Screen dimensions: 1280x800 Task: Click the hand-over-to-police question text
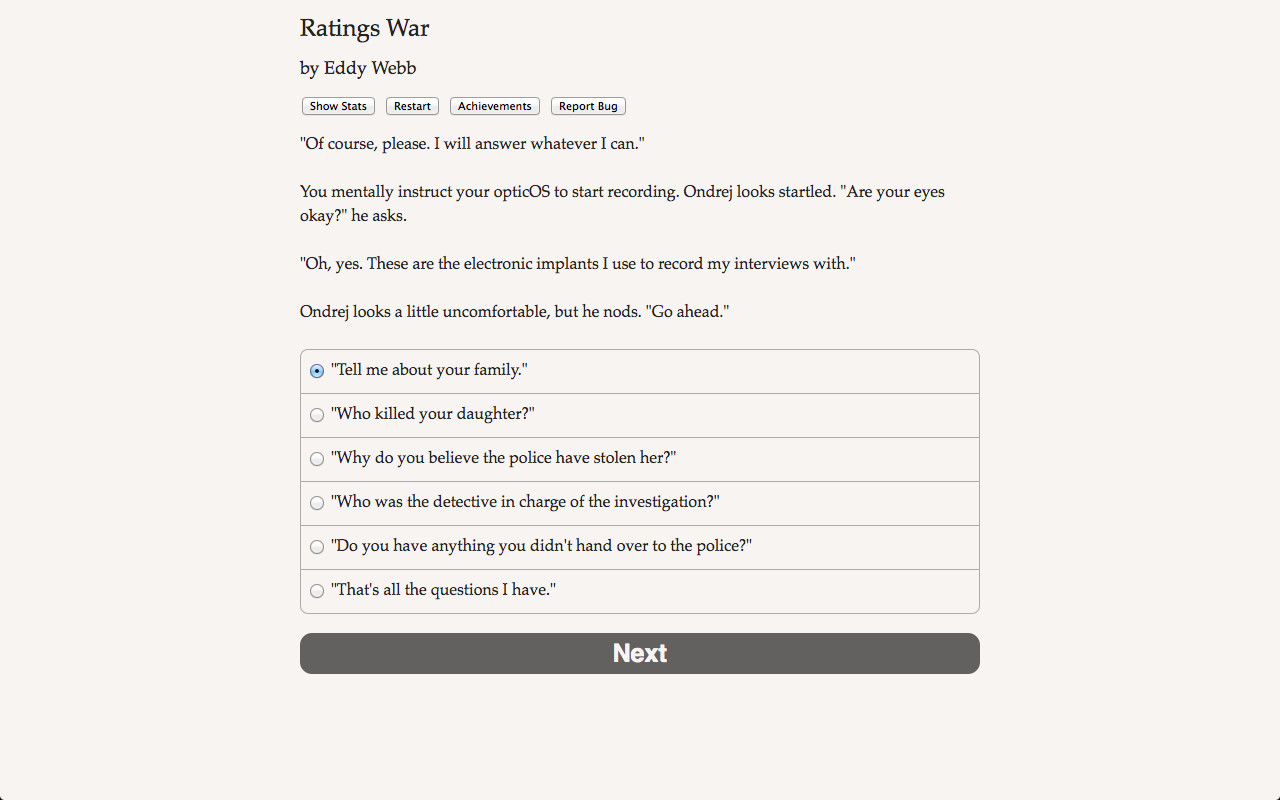(x=541, y=545)
